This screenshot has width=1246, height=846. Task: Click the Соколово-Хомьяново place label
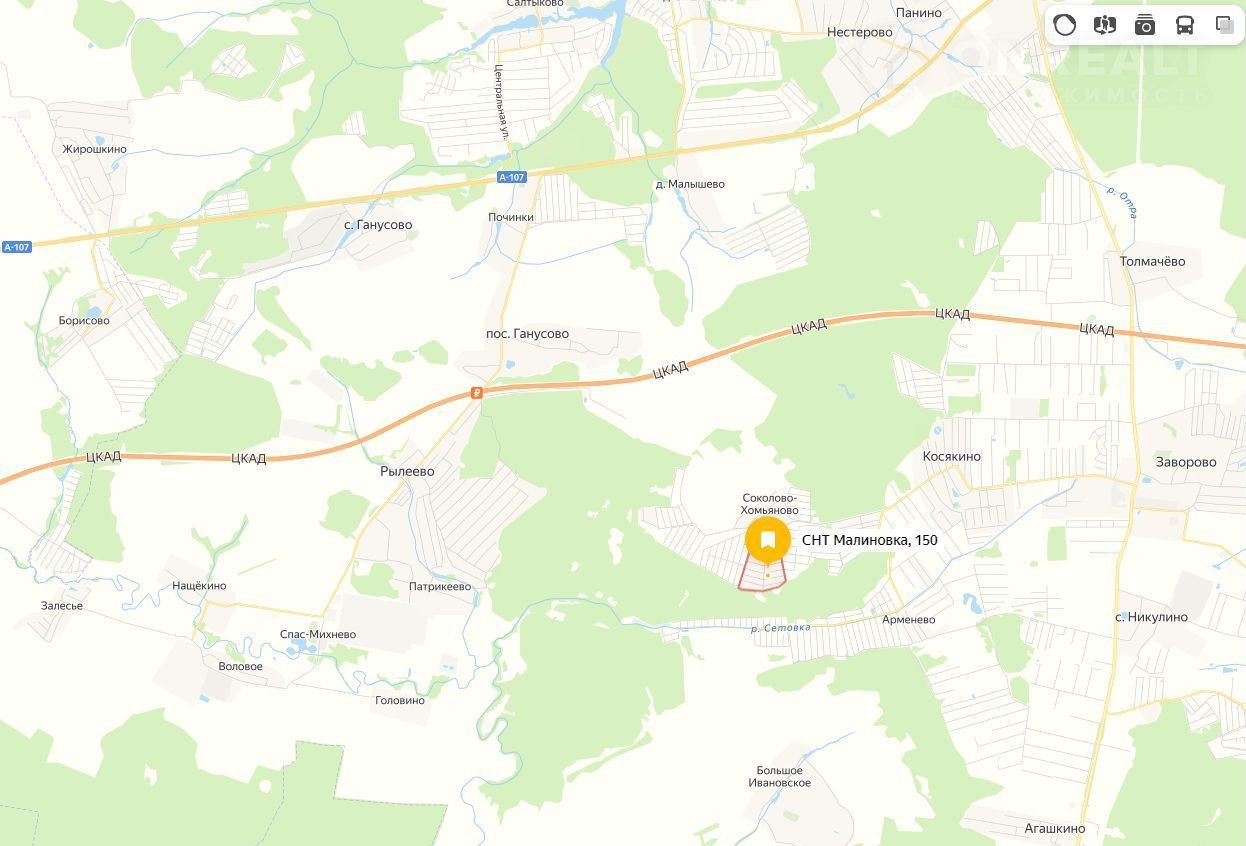(770, 503)
